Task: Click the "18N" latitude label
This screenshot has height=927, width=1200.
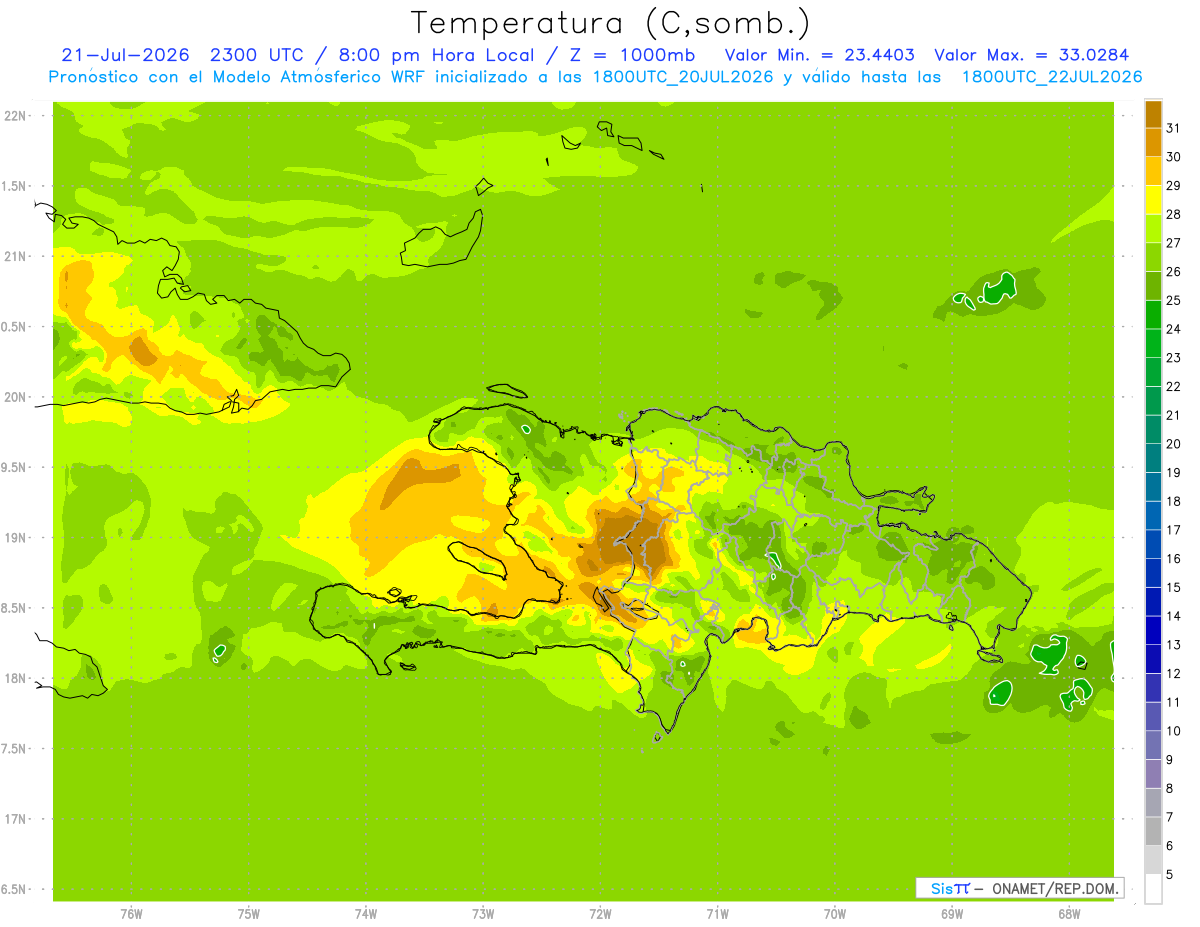Action: click(16, 678)
